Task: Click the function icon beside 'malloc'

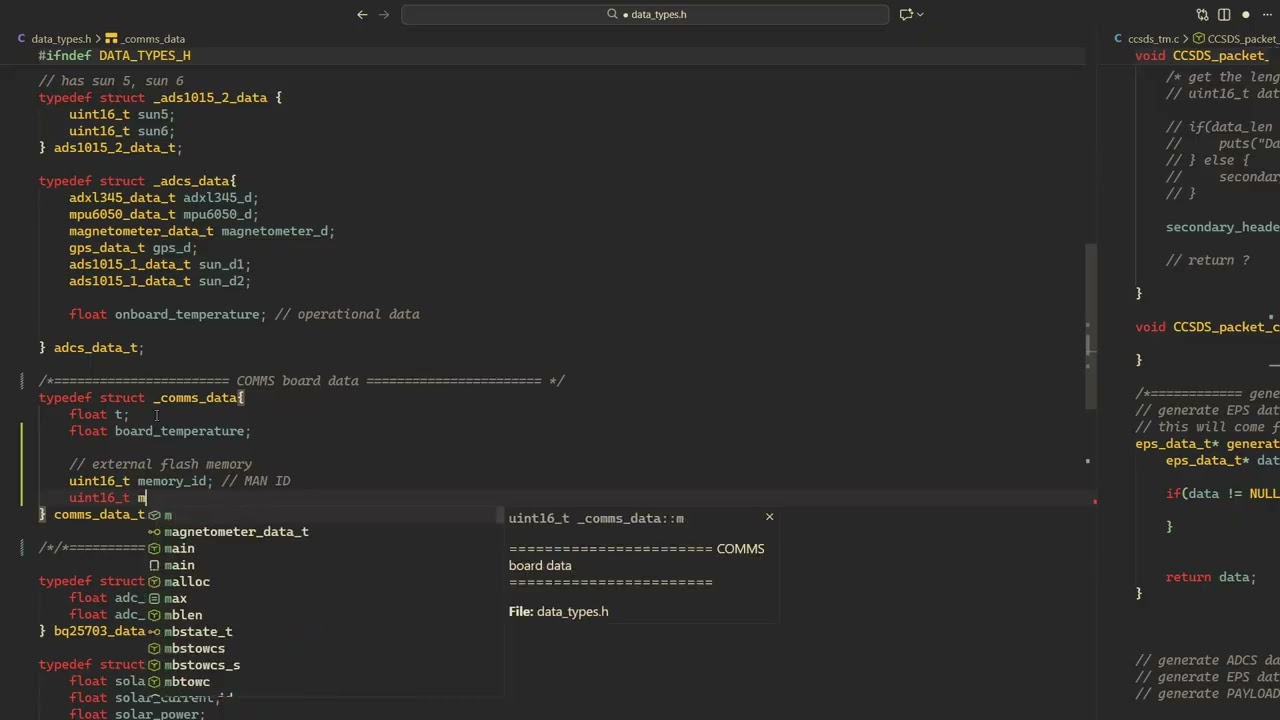Action: click(154, 582)
